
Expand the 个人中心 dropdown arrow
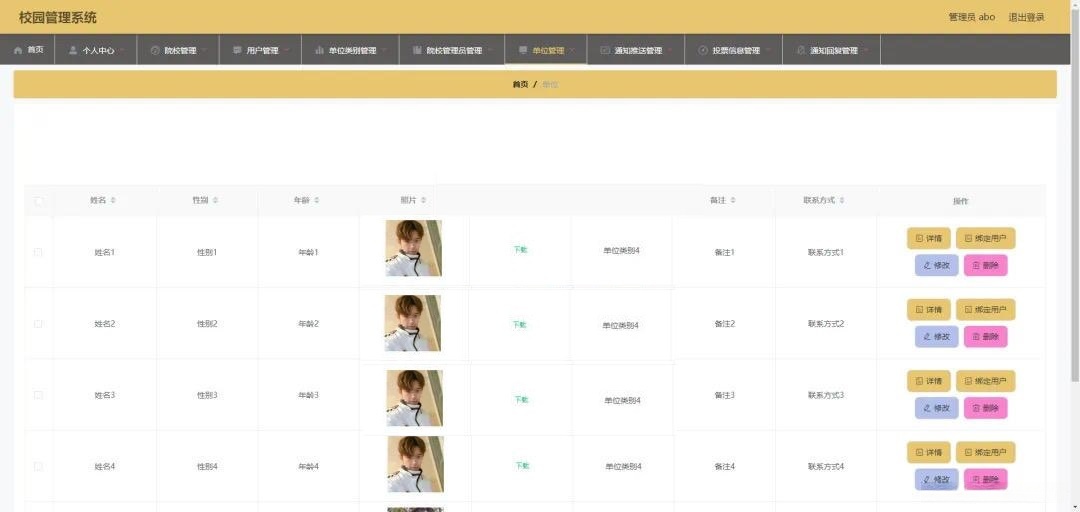click(122, 50)
